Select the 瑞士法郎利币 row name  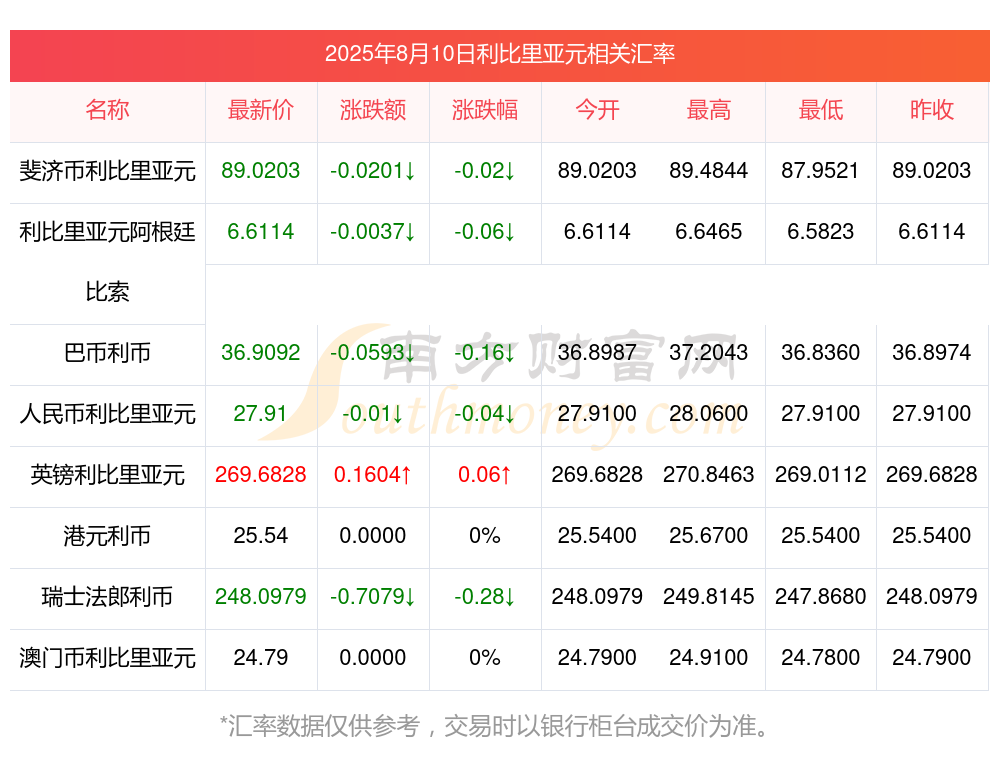[107, 597]
